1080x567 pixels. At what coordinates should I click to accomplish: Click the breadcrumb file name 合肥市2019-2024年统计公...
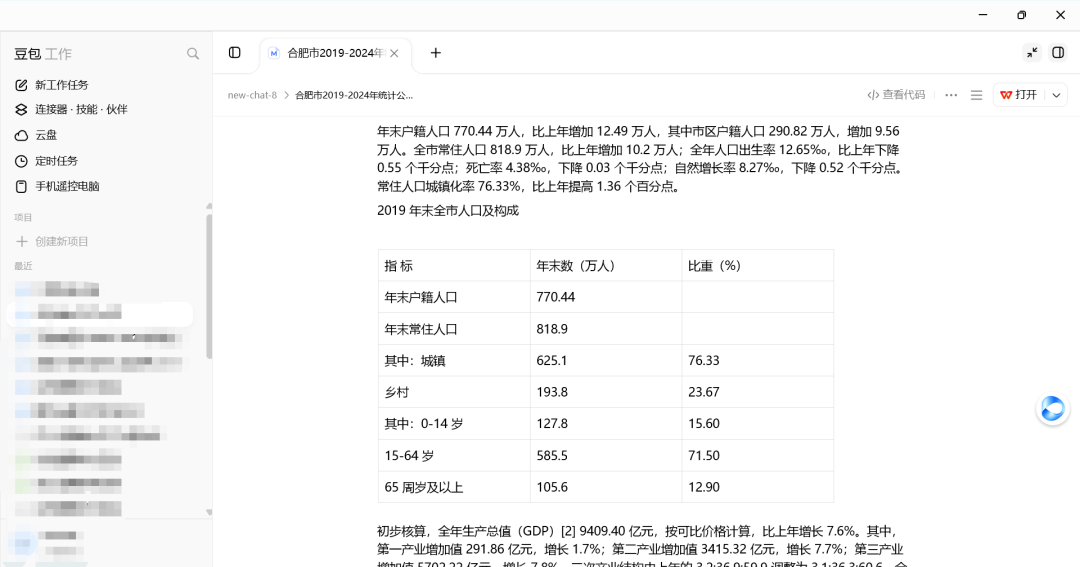point(354,95)
